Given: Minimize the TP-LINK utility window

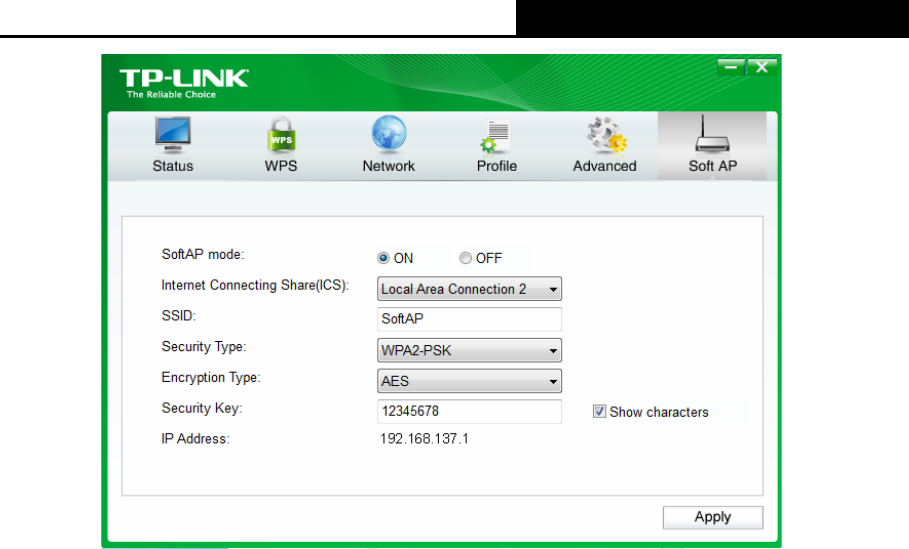Looking at the screenshot, I should coord(730,67).
